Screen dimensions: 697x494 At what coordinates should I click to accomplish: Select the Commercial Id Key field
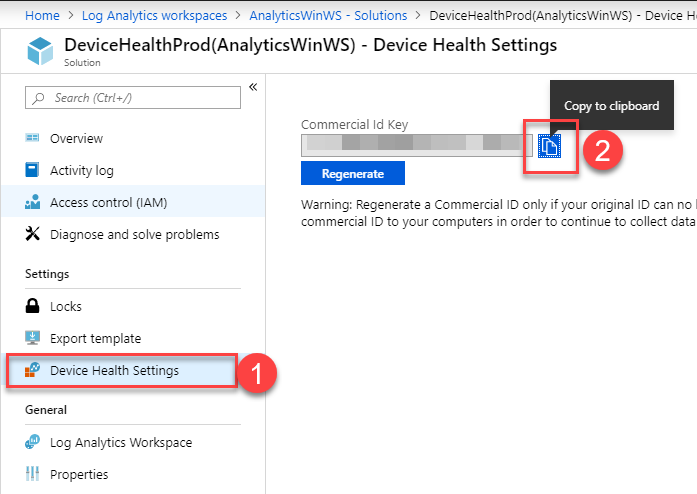click(416, 144)
